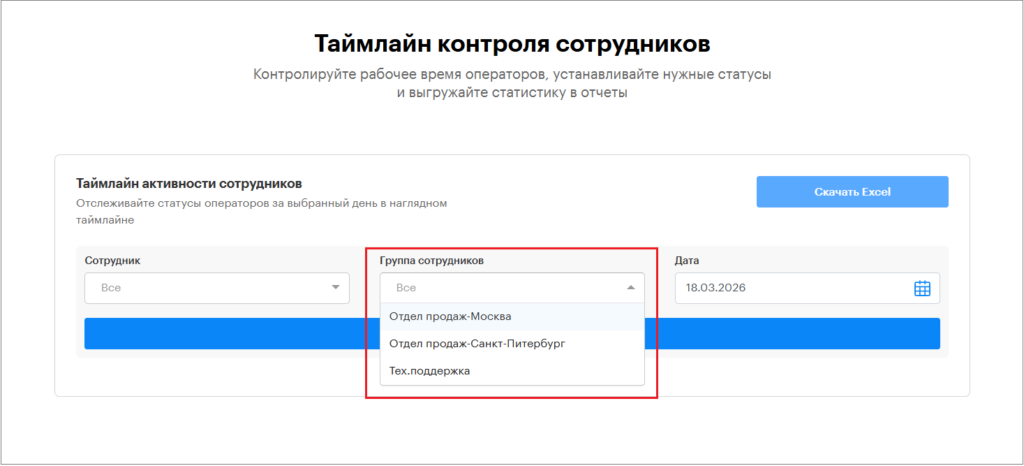Click the Все placeholder in Сотрудник field
The image size is (1024, 466).
click(111, 288)
